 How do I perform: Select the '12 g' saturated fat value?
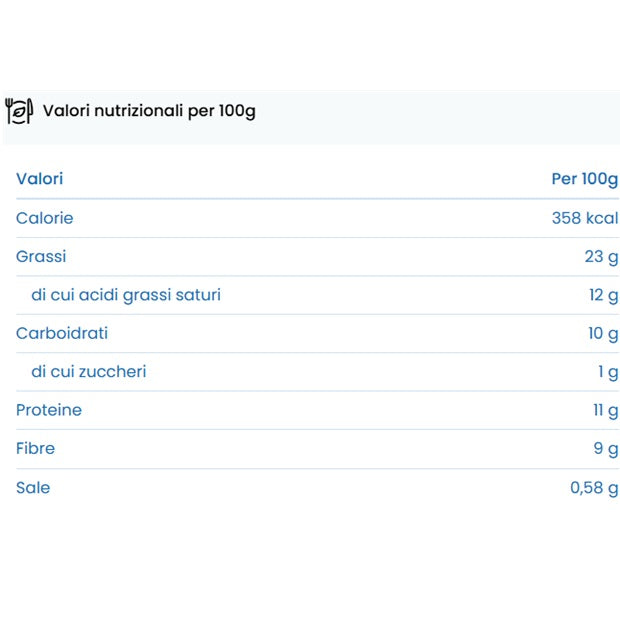(603, 295)
